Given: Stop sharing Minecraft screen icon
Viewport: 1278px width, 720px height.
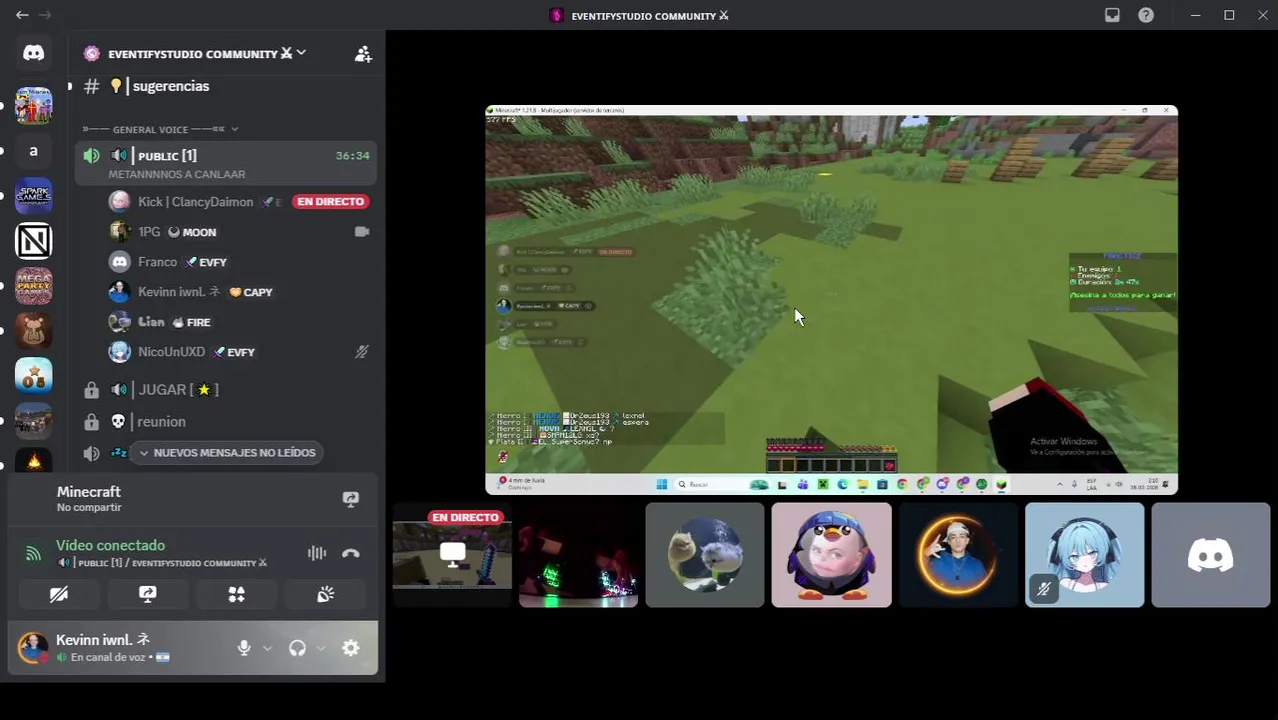Looking at the screenshot, I should (351, 499).
